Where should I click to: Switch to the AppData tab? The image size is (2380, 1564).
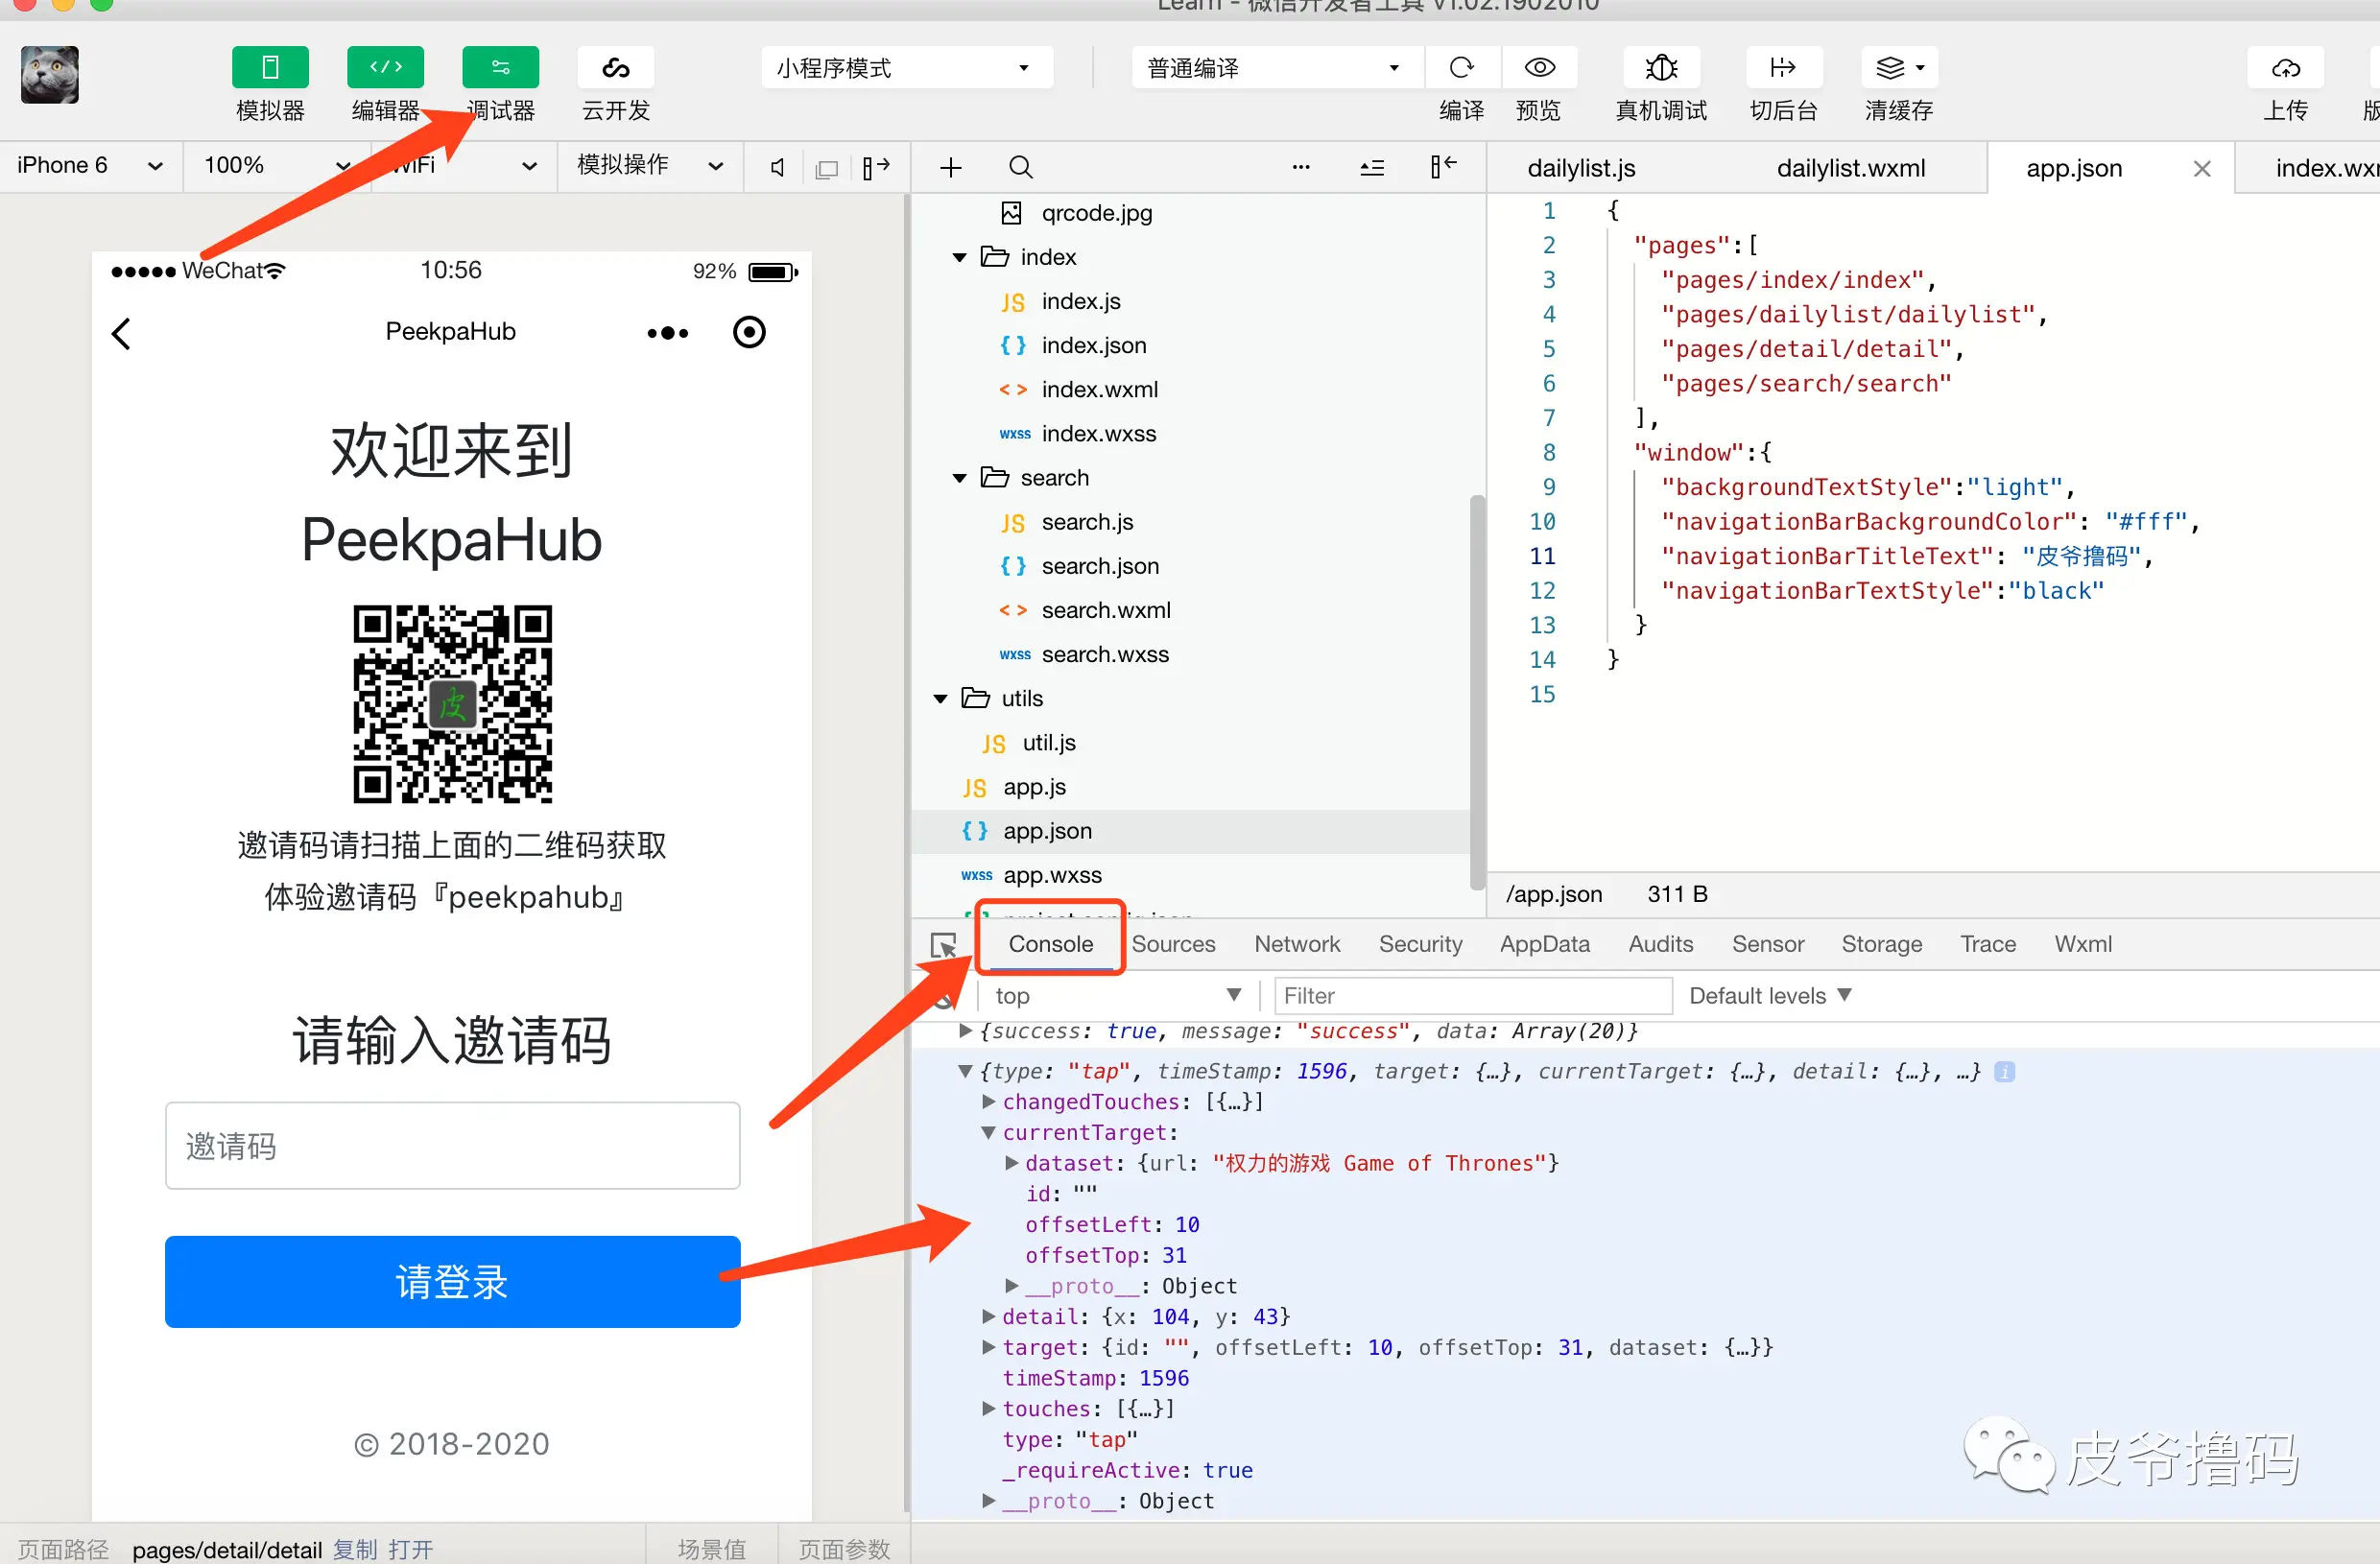(x=1544, y=944)
